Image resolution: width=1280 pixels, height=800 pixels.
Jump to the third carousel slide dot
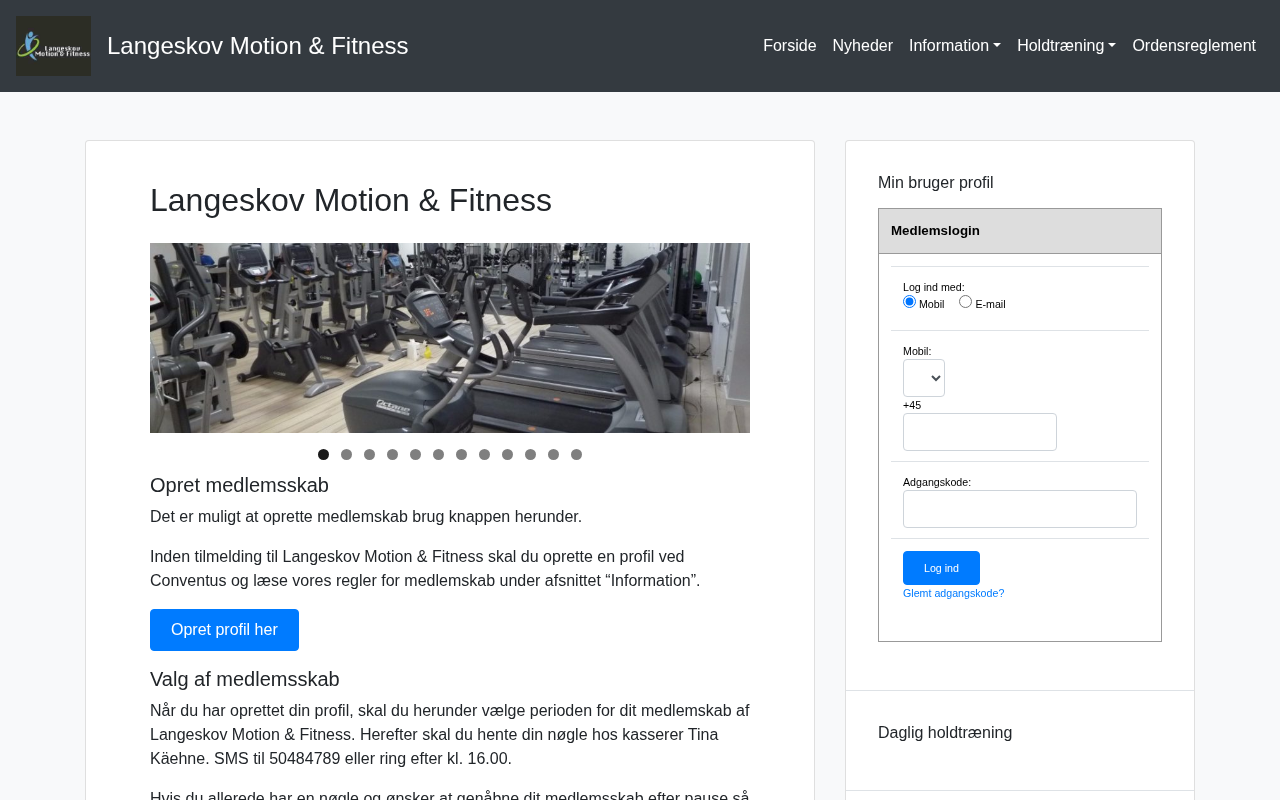pyautogui.click(x=369, y=455)
